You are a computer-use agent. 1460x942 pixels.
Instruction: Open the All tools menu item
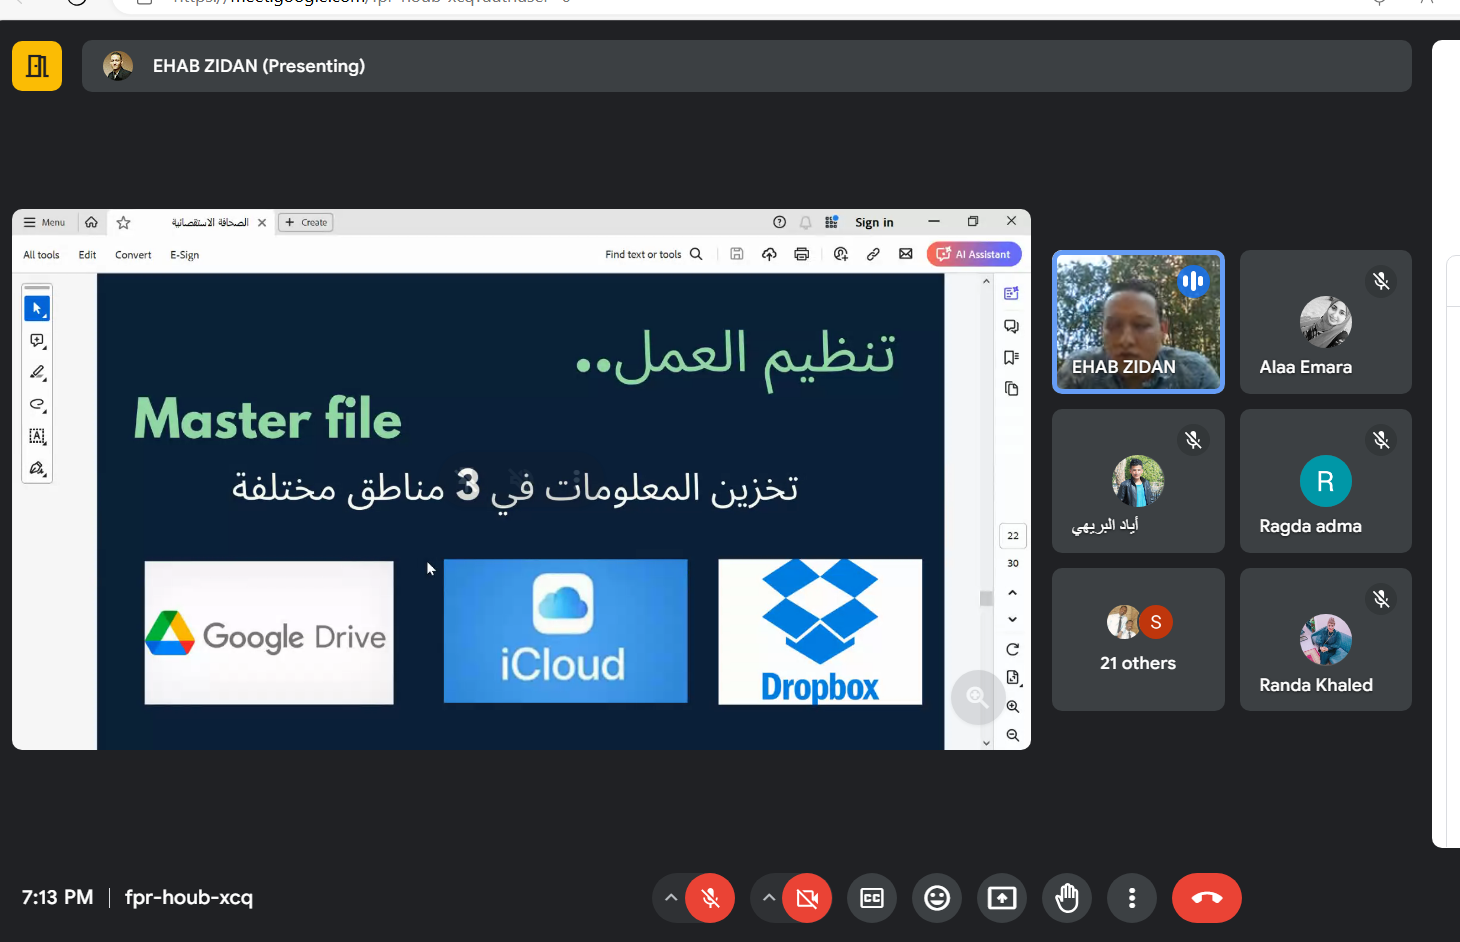[41, 255]
